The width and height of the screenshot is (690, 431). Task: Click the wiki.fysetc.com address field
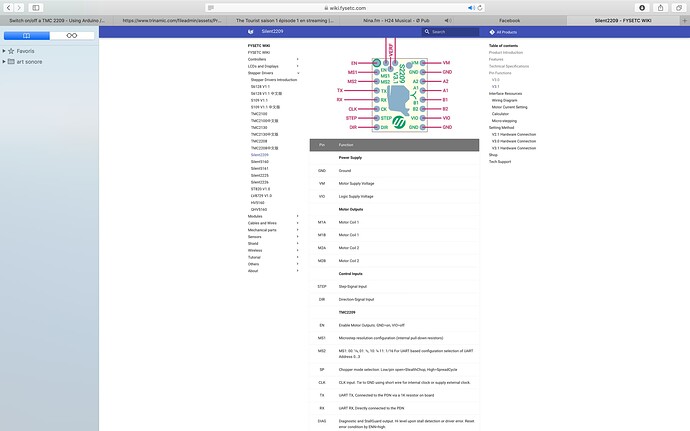(345, 7)
